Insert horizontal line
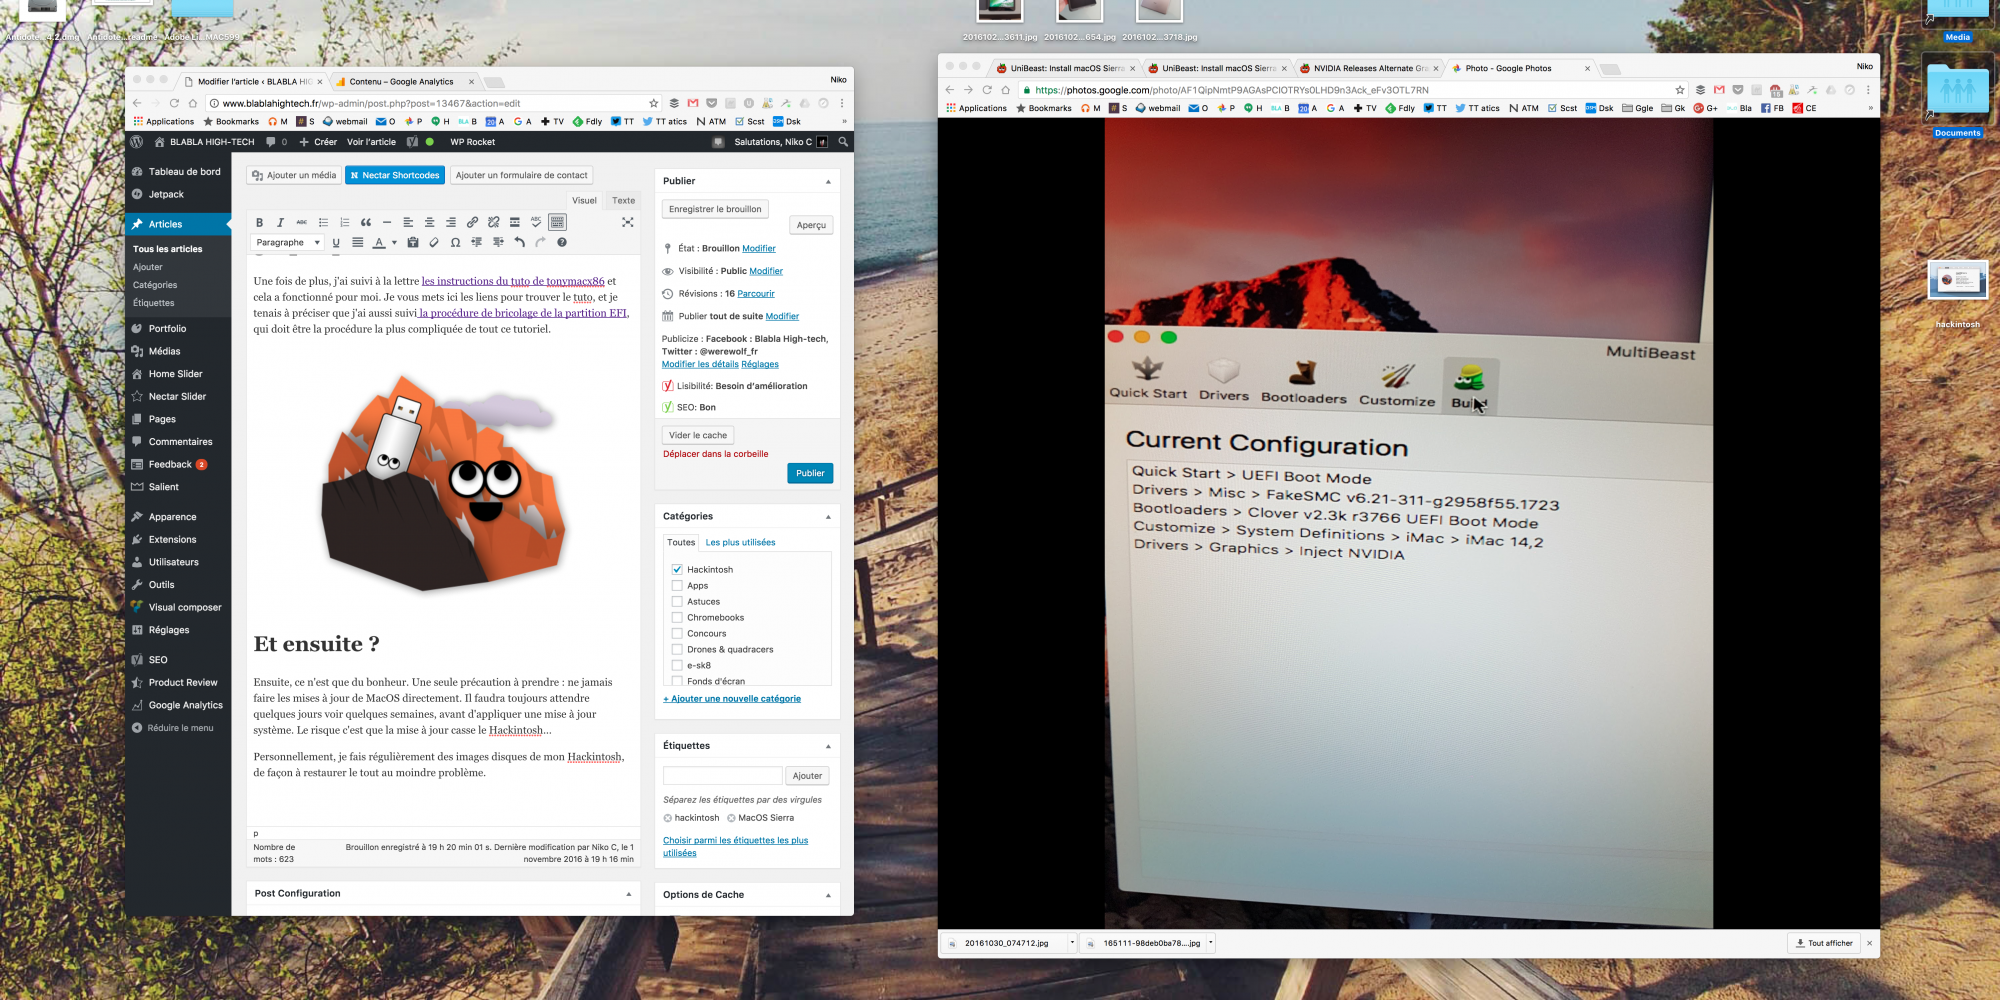The height and width of the screenshot is (1000, 2000). [x=387, y=222]
